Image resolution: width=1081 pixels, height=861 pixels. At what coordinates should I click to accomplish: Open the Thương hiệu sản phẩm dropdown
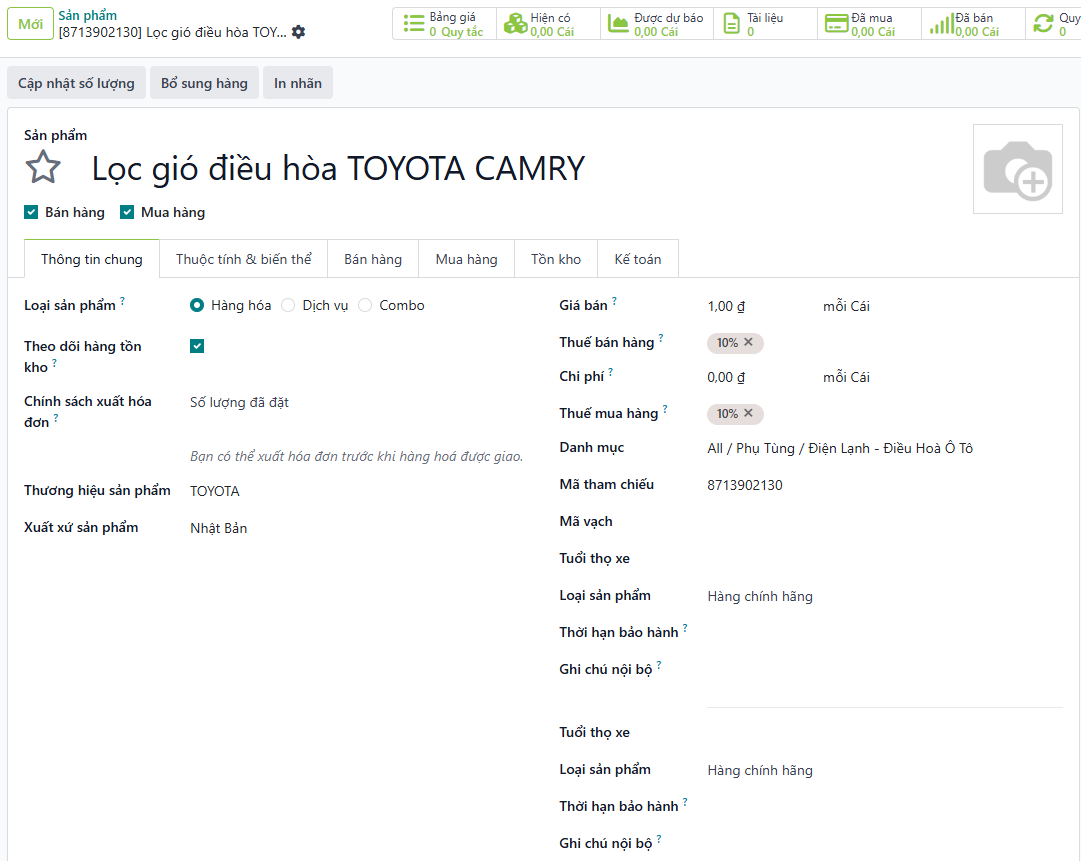click(355, 491)
